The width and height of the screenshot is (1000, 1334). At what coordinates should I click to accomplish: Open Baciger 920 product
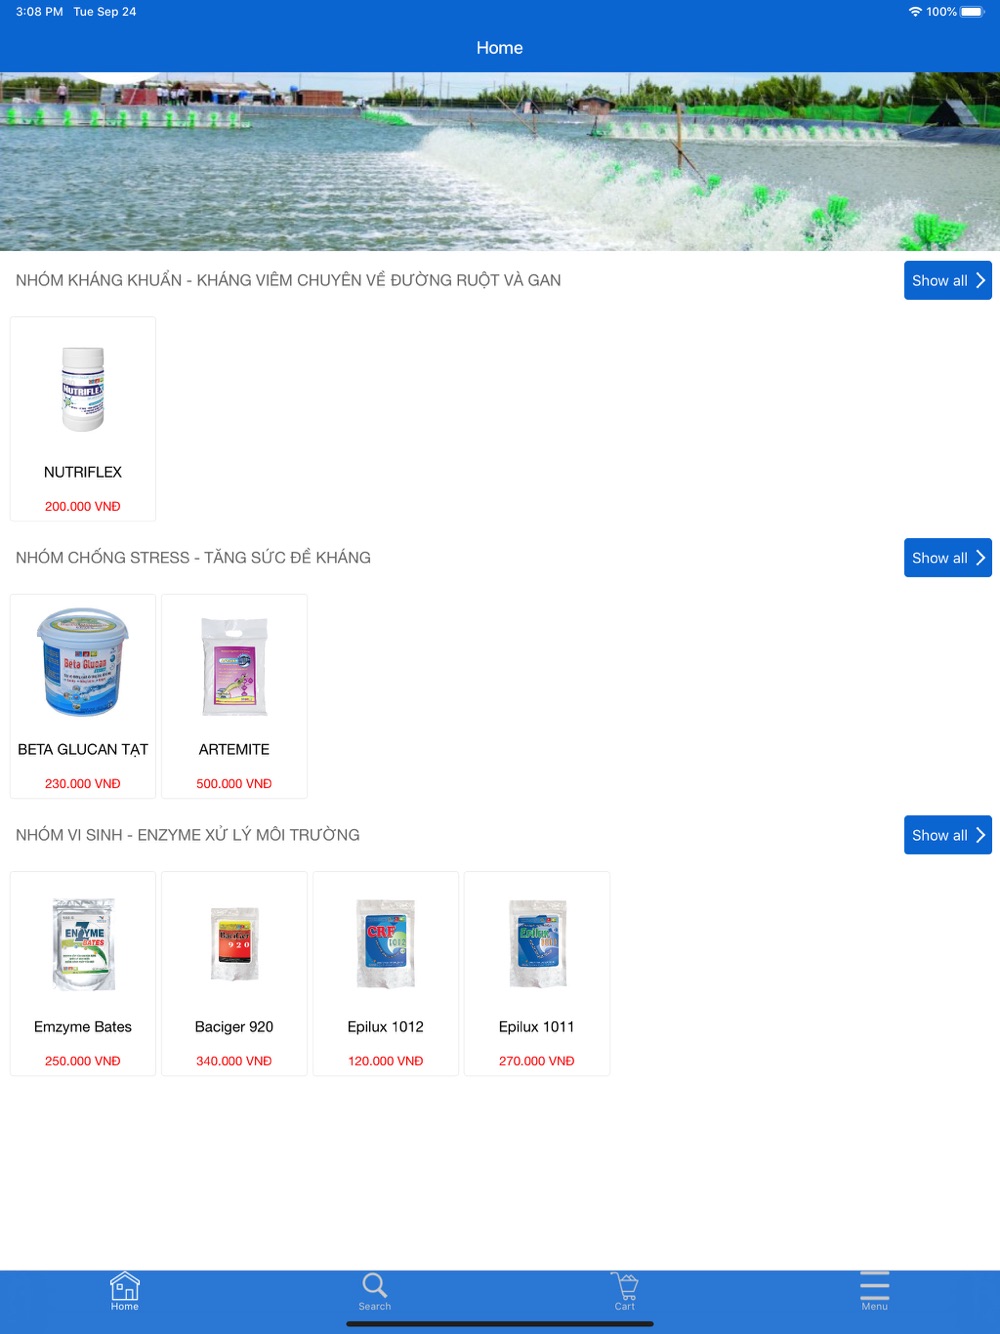pyautogui.click(x=234, y=974)
